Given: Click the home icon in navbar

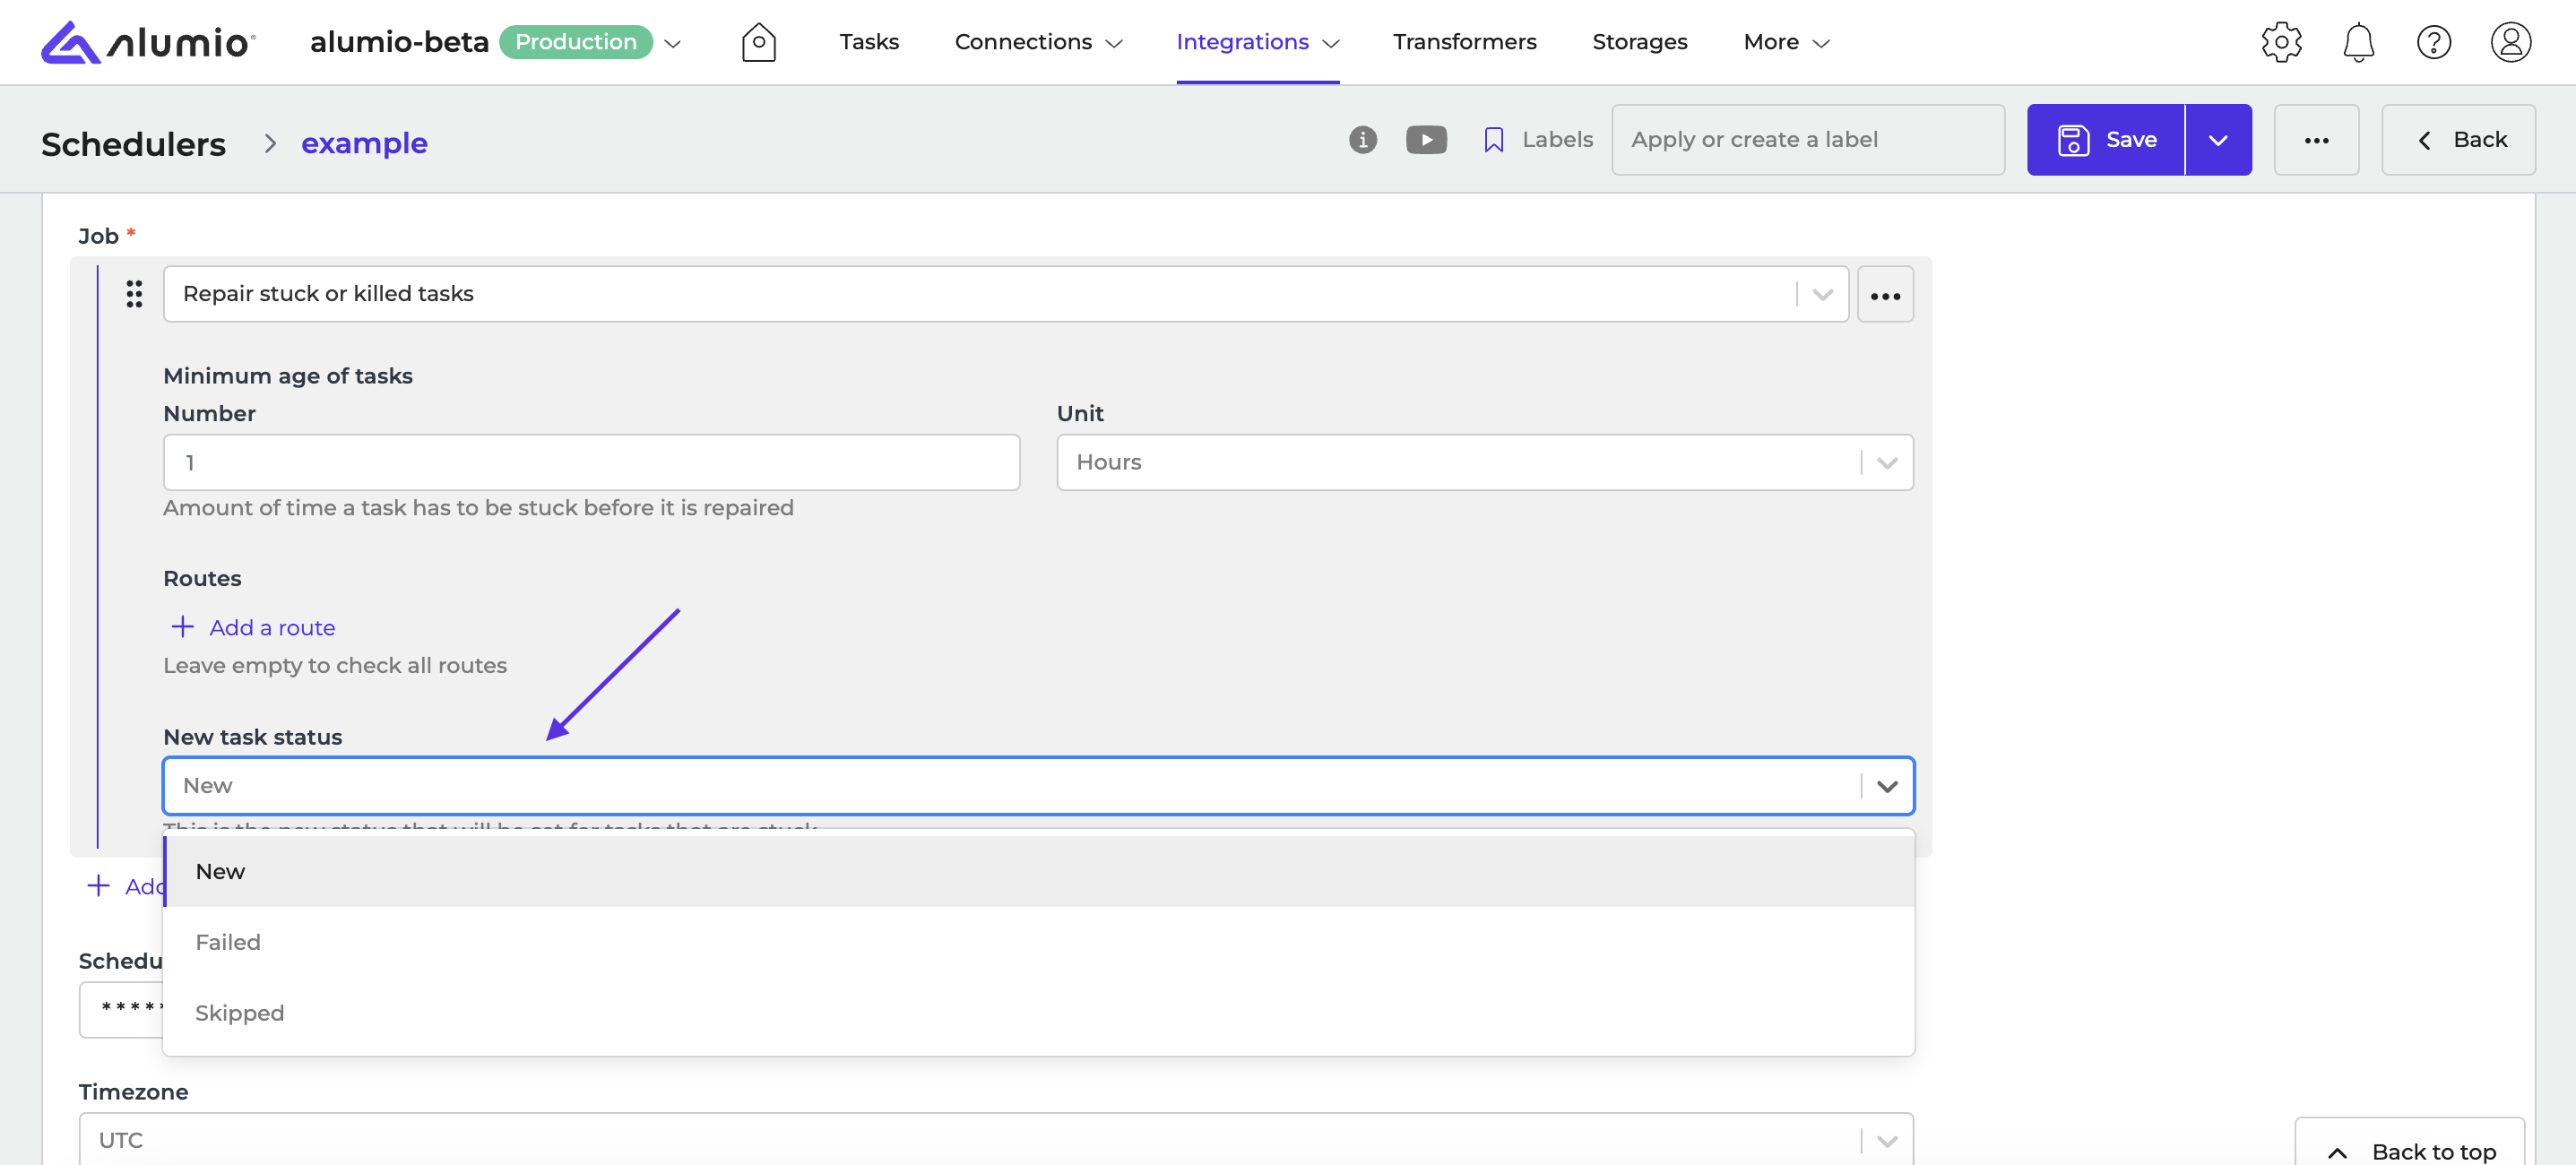Looking at the screenshot, I should (x=758, y=42).
